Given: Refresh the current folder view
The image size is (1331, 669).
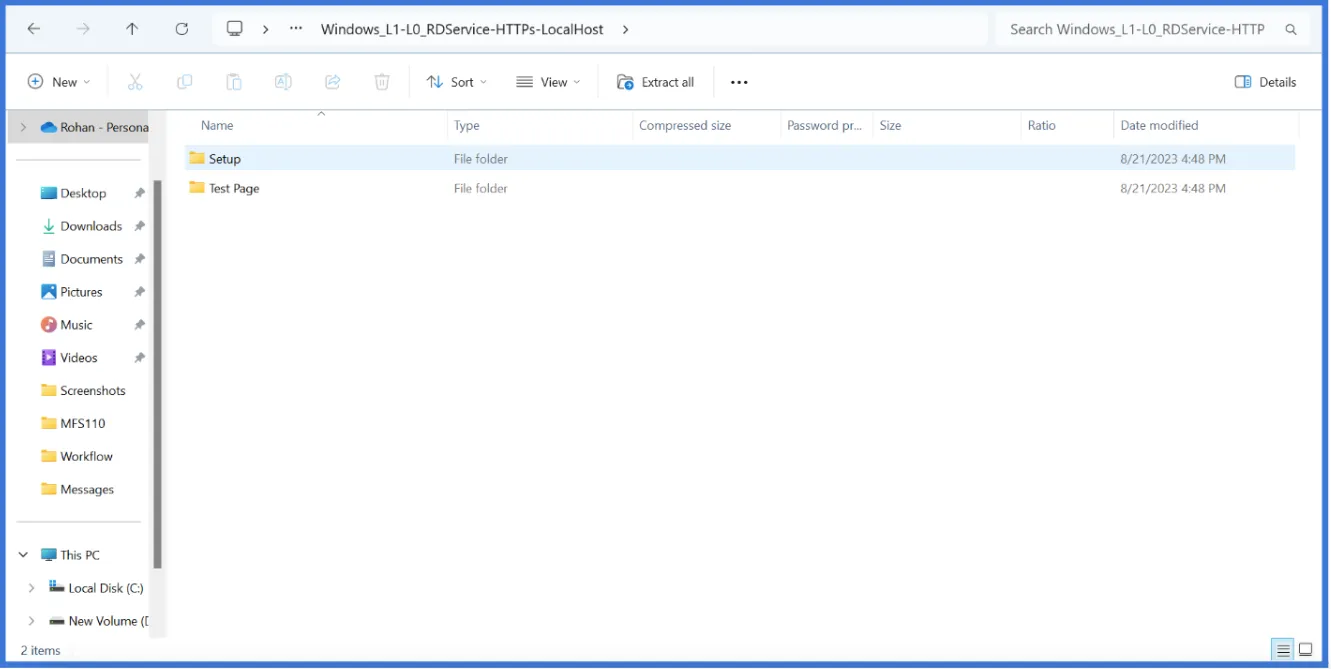Looking at the screenshot, I should point(181,29).
